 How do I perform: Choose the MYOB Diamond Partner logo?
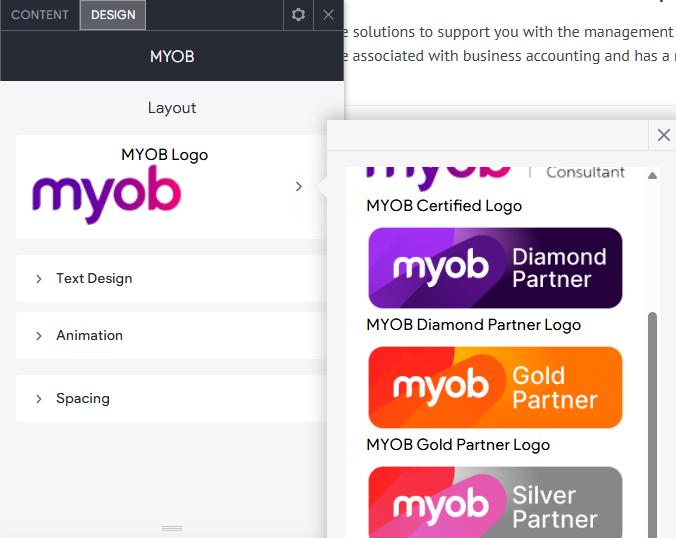tap(495, 268)
